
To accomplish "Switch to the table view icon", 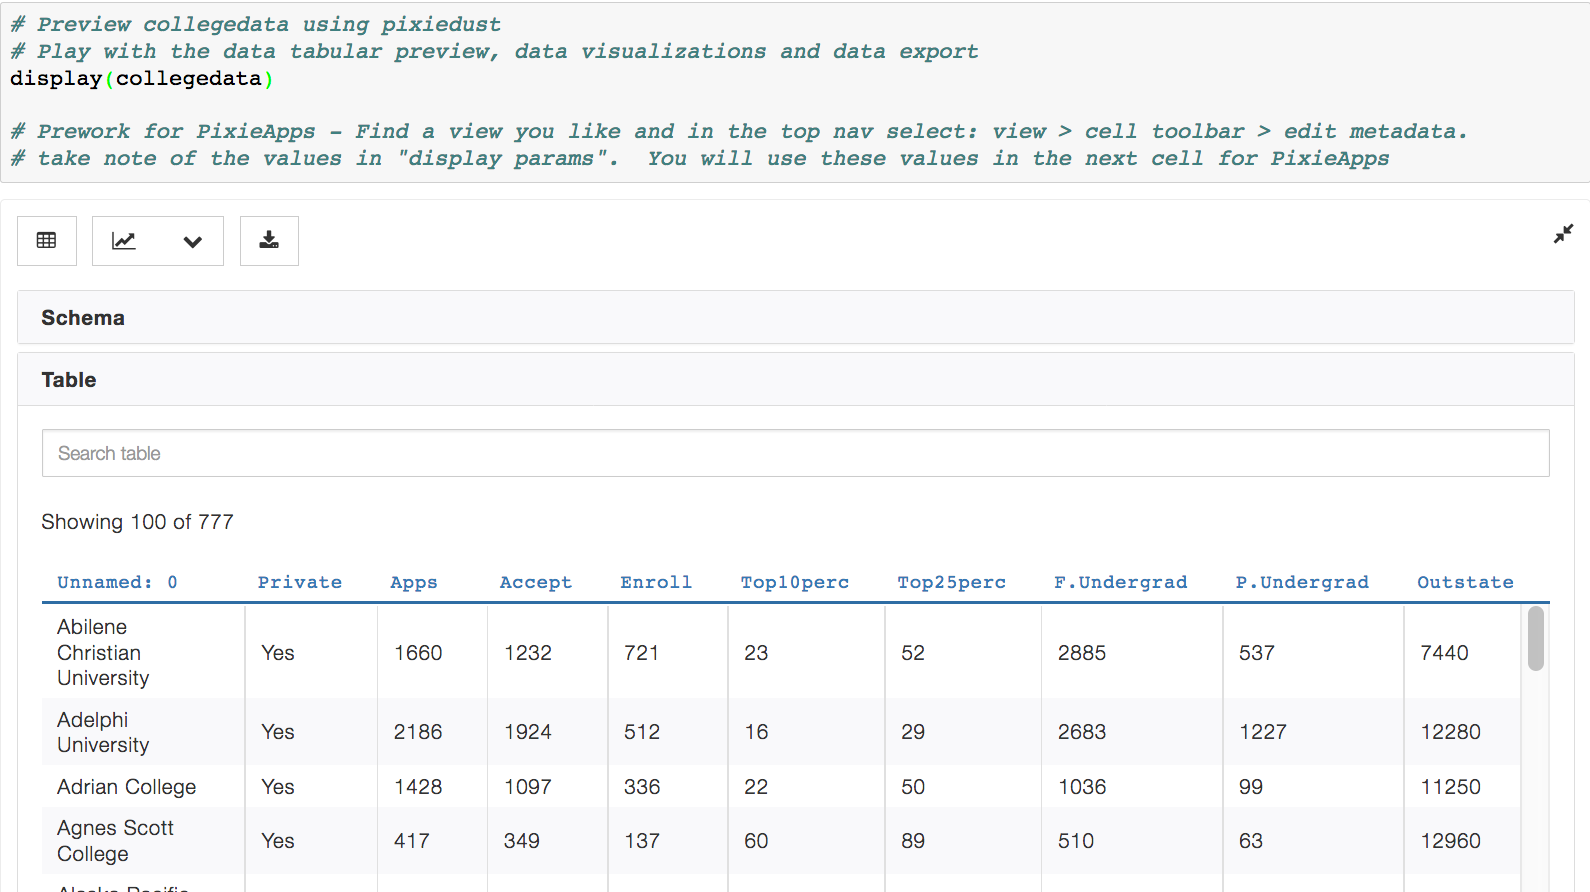I will click(x=46, y=241).
